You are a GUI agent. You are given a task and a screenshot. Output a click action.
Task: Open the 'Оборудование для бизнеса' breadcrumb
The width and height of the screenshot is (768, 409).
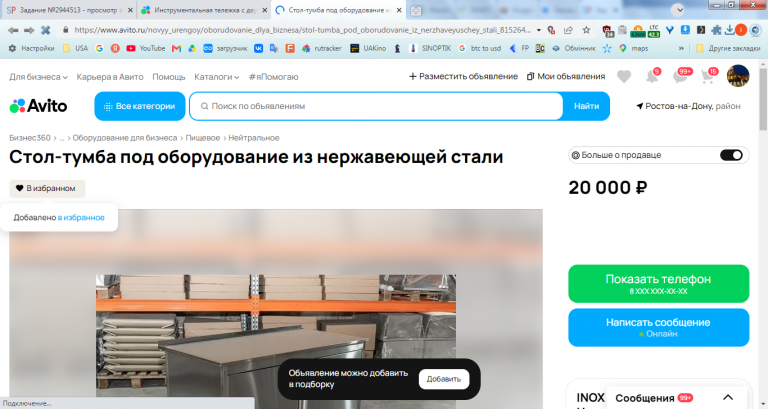click(x=125, y=138)
